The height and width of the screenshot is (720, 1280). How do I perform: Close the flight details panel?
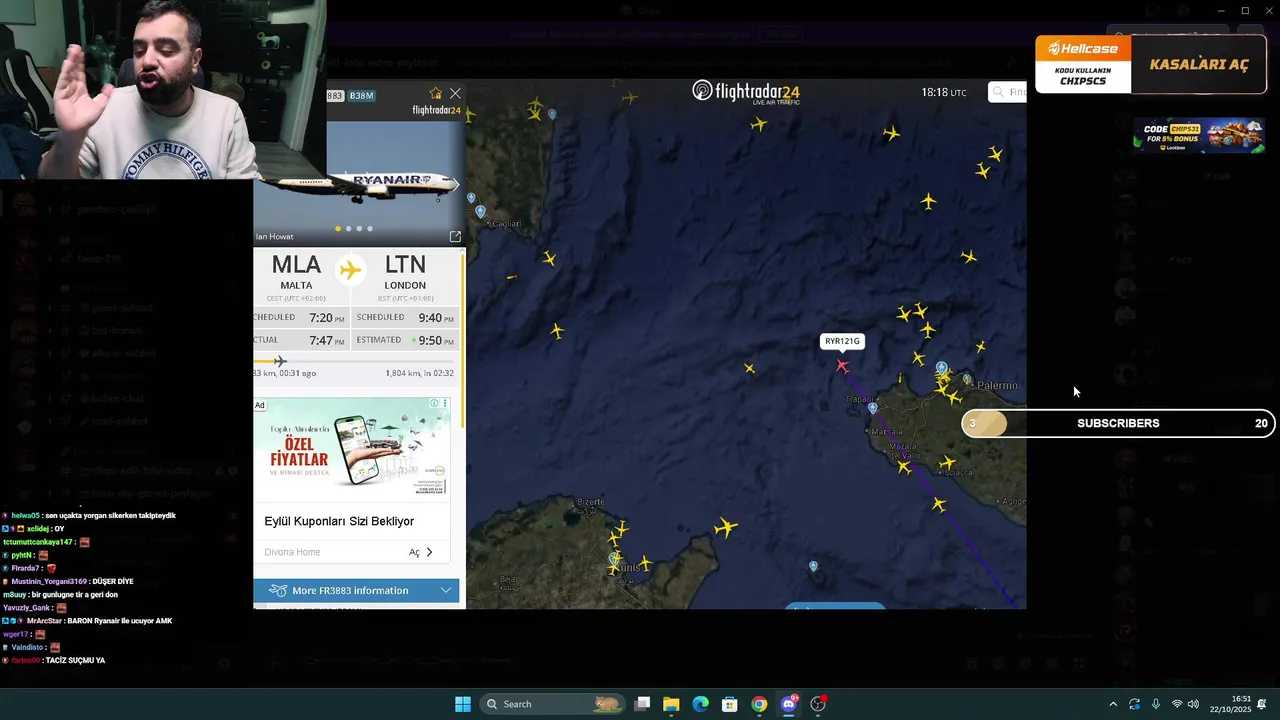[455, 93]
